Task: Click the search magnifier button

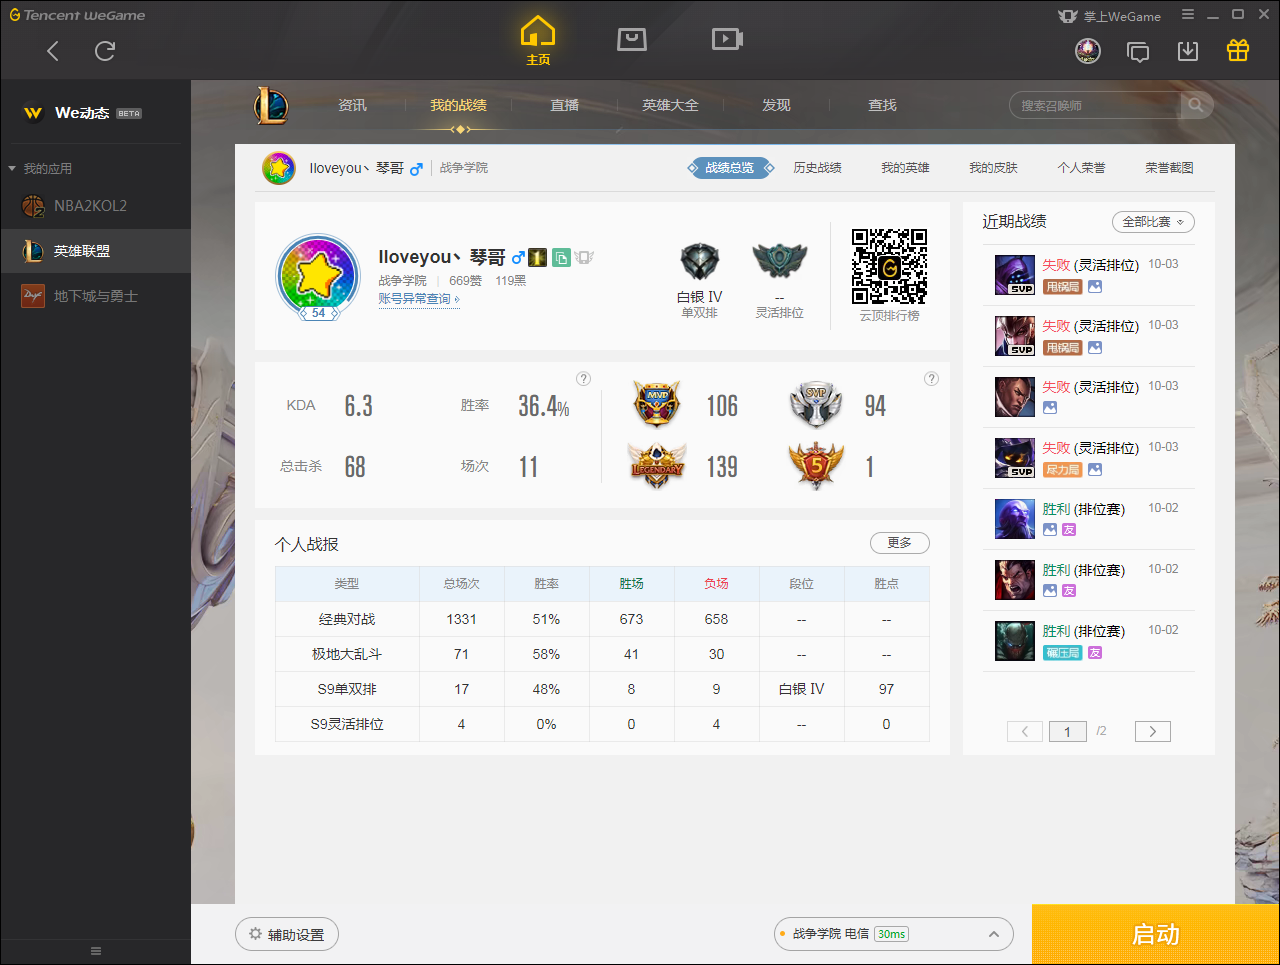Action: coord(1196,105)
